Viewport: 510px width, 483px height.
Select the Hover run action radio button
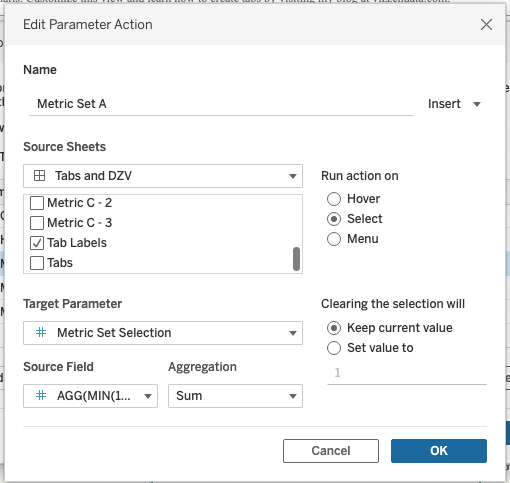pos(334,199)
